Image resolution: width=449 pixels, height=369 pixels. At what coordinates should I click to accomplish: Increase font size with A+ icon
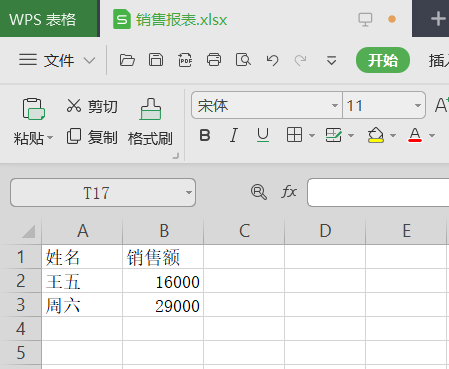click(x=442, y=105)
